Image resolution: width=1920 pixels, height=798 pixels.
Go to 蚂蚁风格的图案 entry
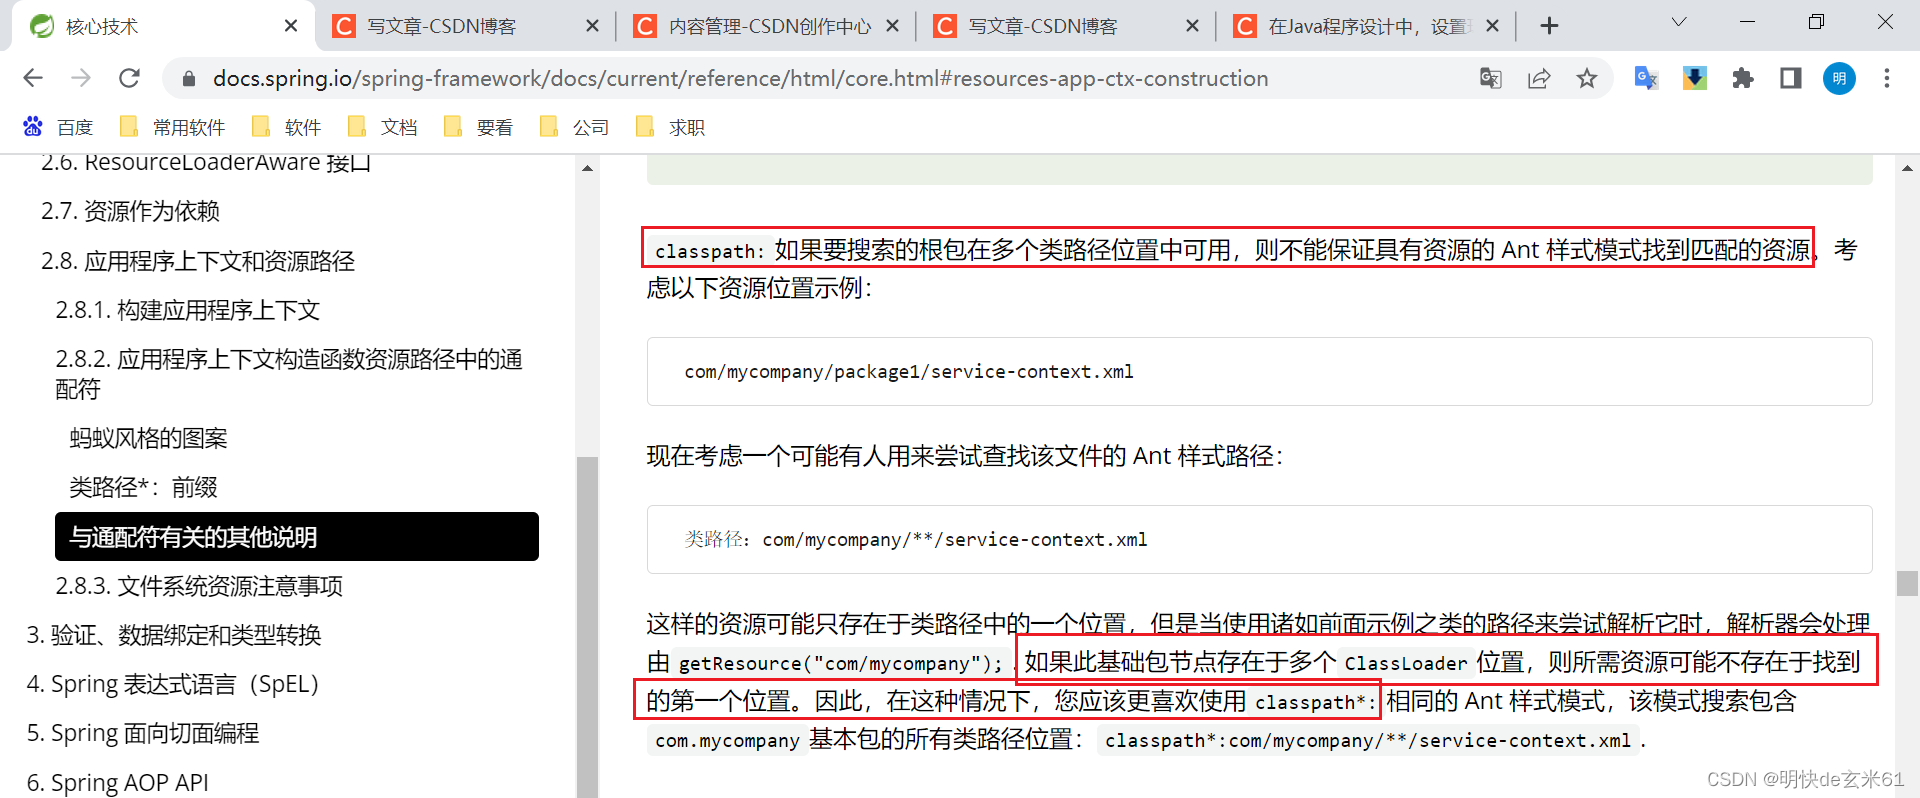pos(148,438)
